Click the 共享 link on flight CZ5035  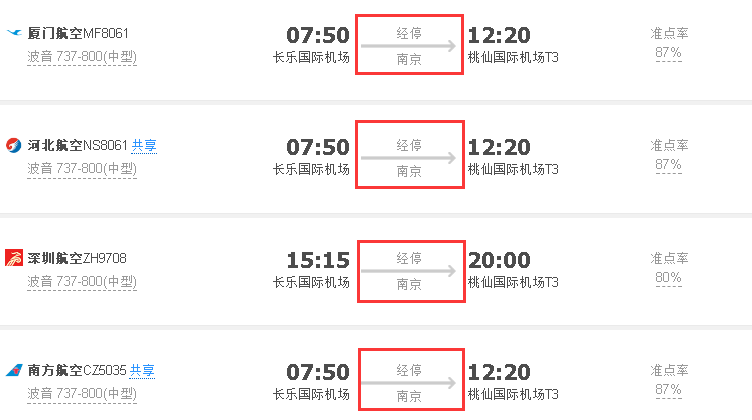point(142,371)
